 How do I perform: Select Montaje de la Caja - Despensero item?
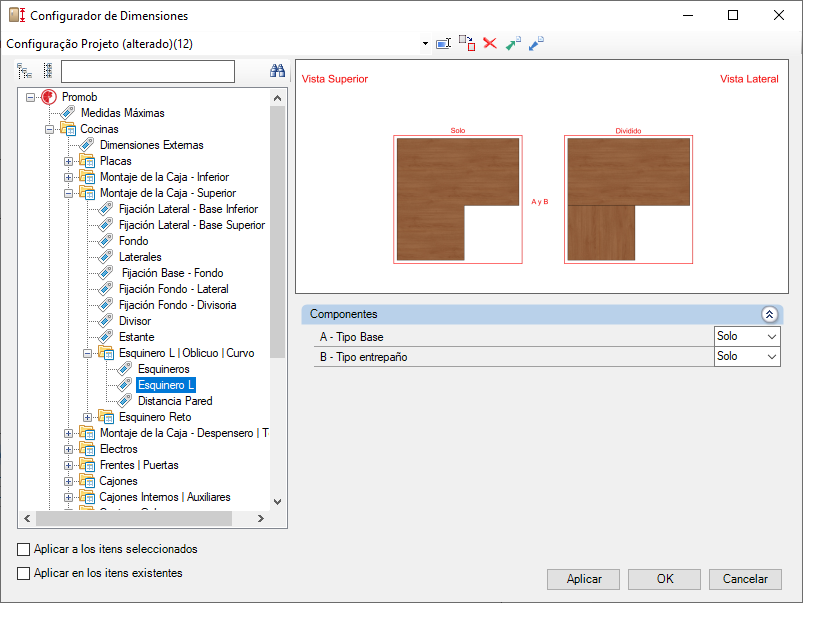[x=184, y=433]
